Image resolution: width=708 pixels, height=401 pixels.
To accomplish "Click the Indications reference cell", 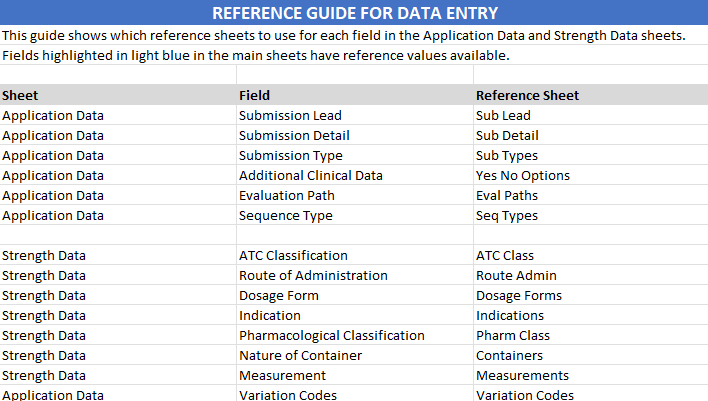I will [x=510, y=315].
